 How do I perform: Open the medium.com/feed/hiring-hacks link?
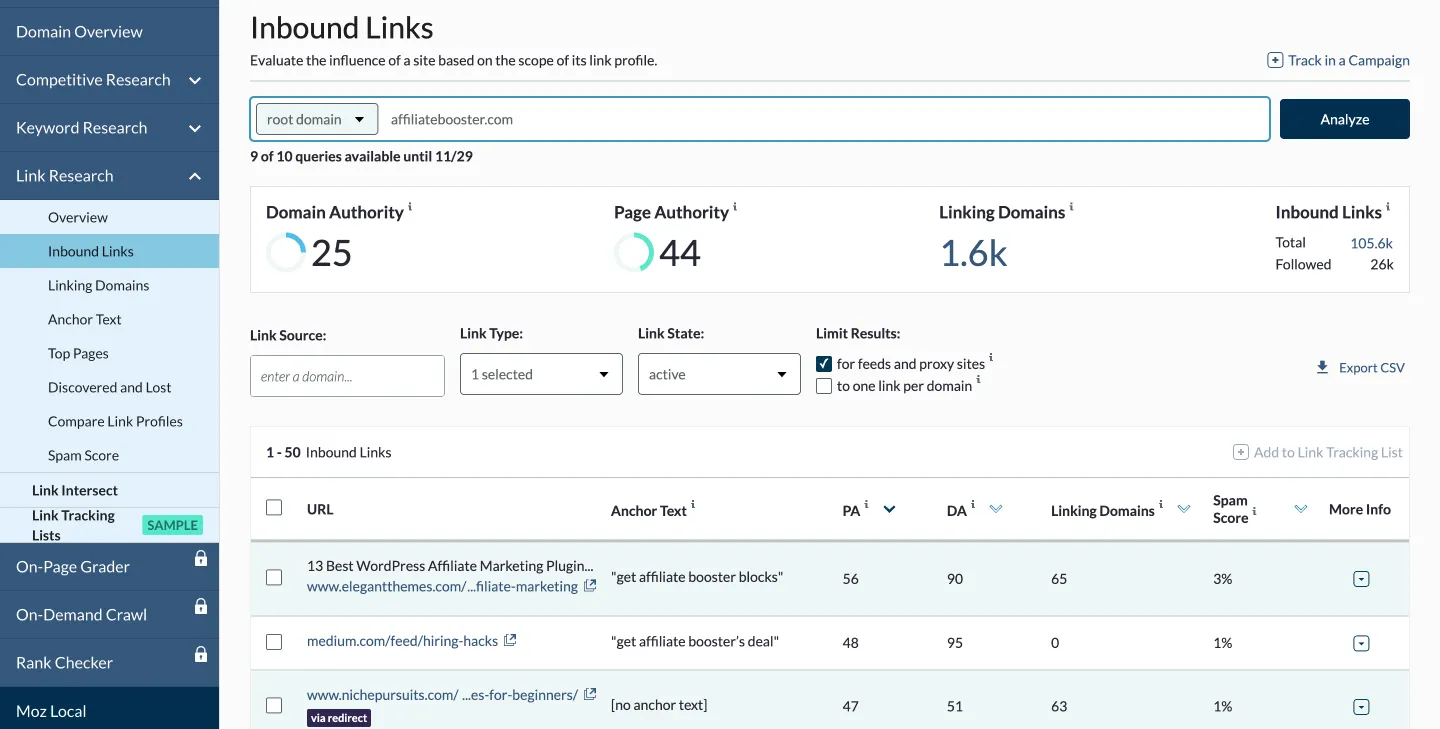click(401, 640)
